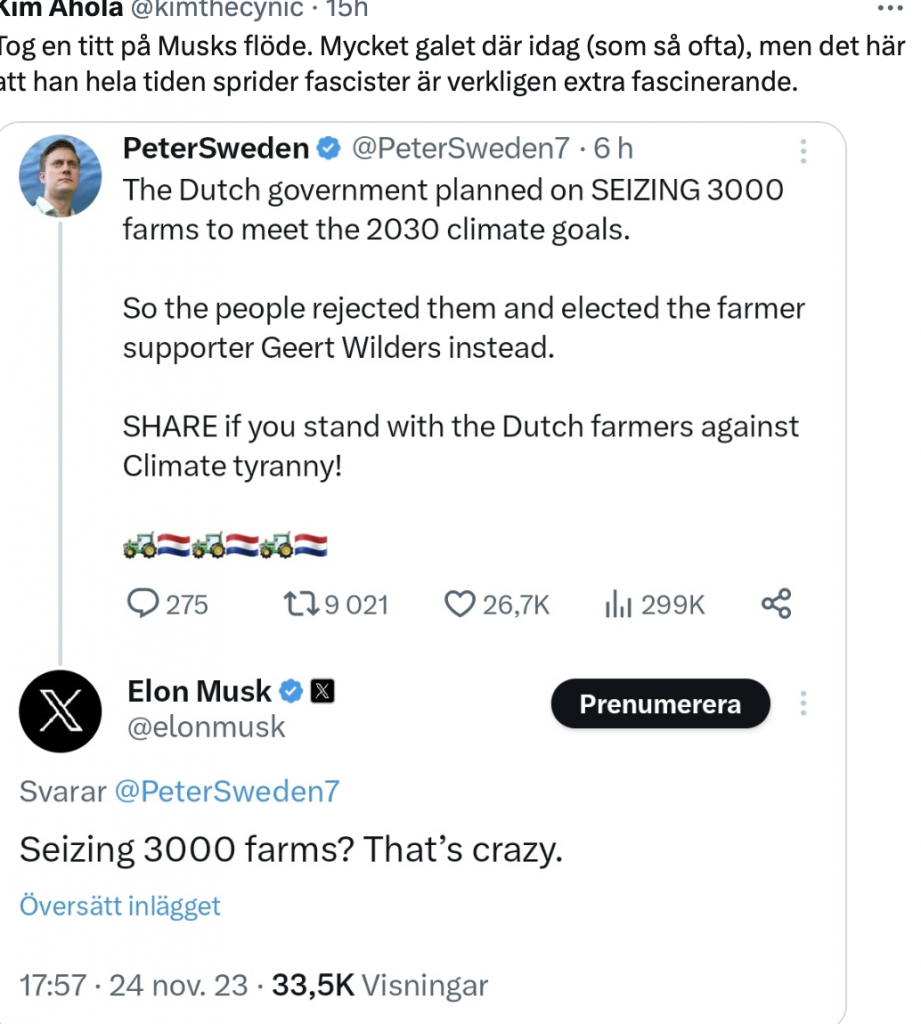Open the 17:57 · 24 nov. 23 timestamp
This screenshot has width=921, height=1024.
(x=133, y=986)
